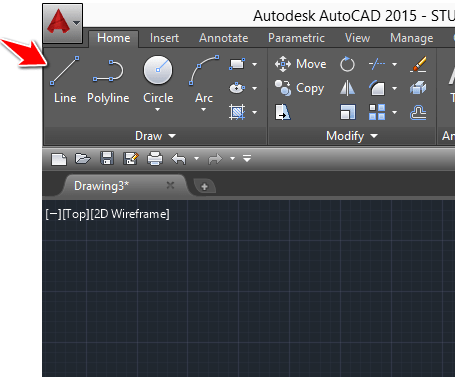Viewport: 456px width, 377px height.
Task: Open the Circle options dropdown arrow
Action: pos(157,109)
